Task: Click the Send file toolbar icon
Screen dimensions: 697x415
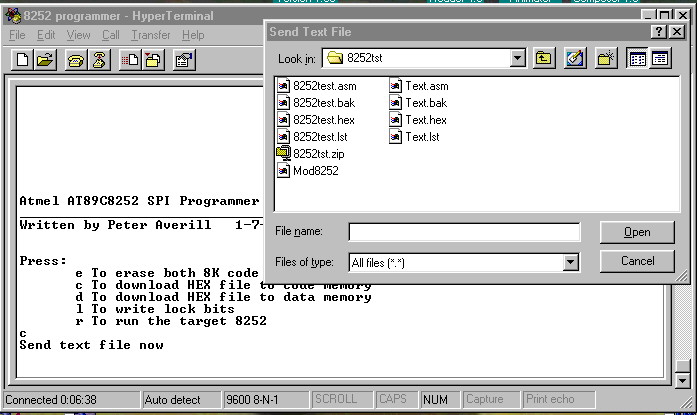Action: pyautogui.click(x=130, y=60)
